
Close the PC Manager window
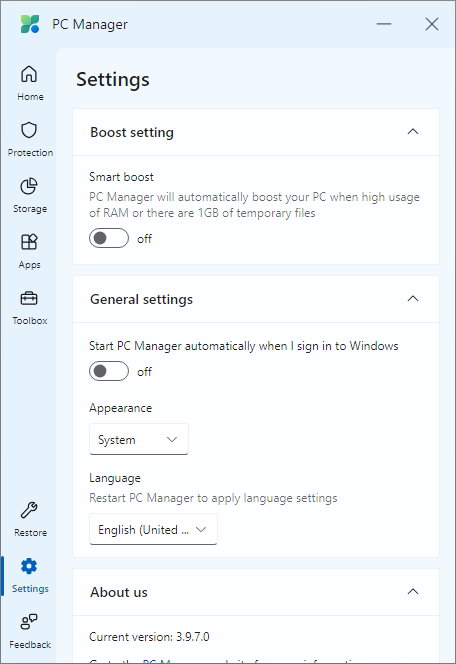(x=432, y=24)
